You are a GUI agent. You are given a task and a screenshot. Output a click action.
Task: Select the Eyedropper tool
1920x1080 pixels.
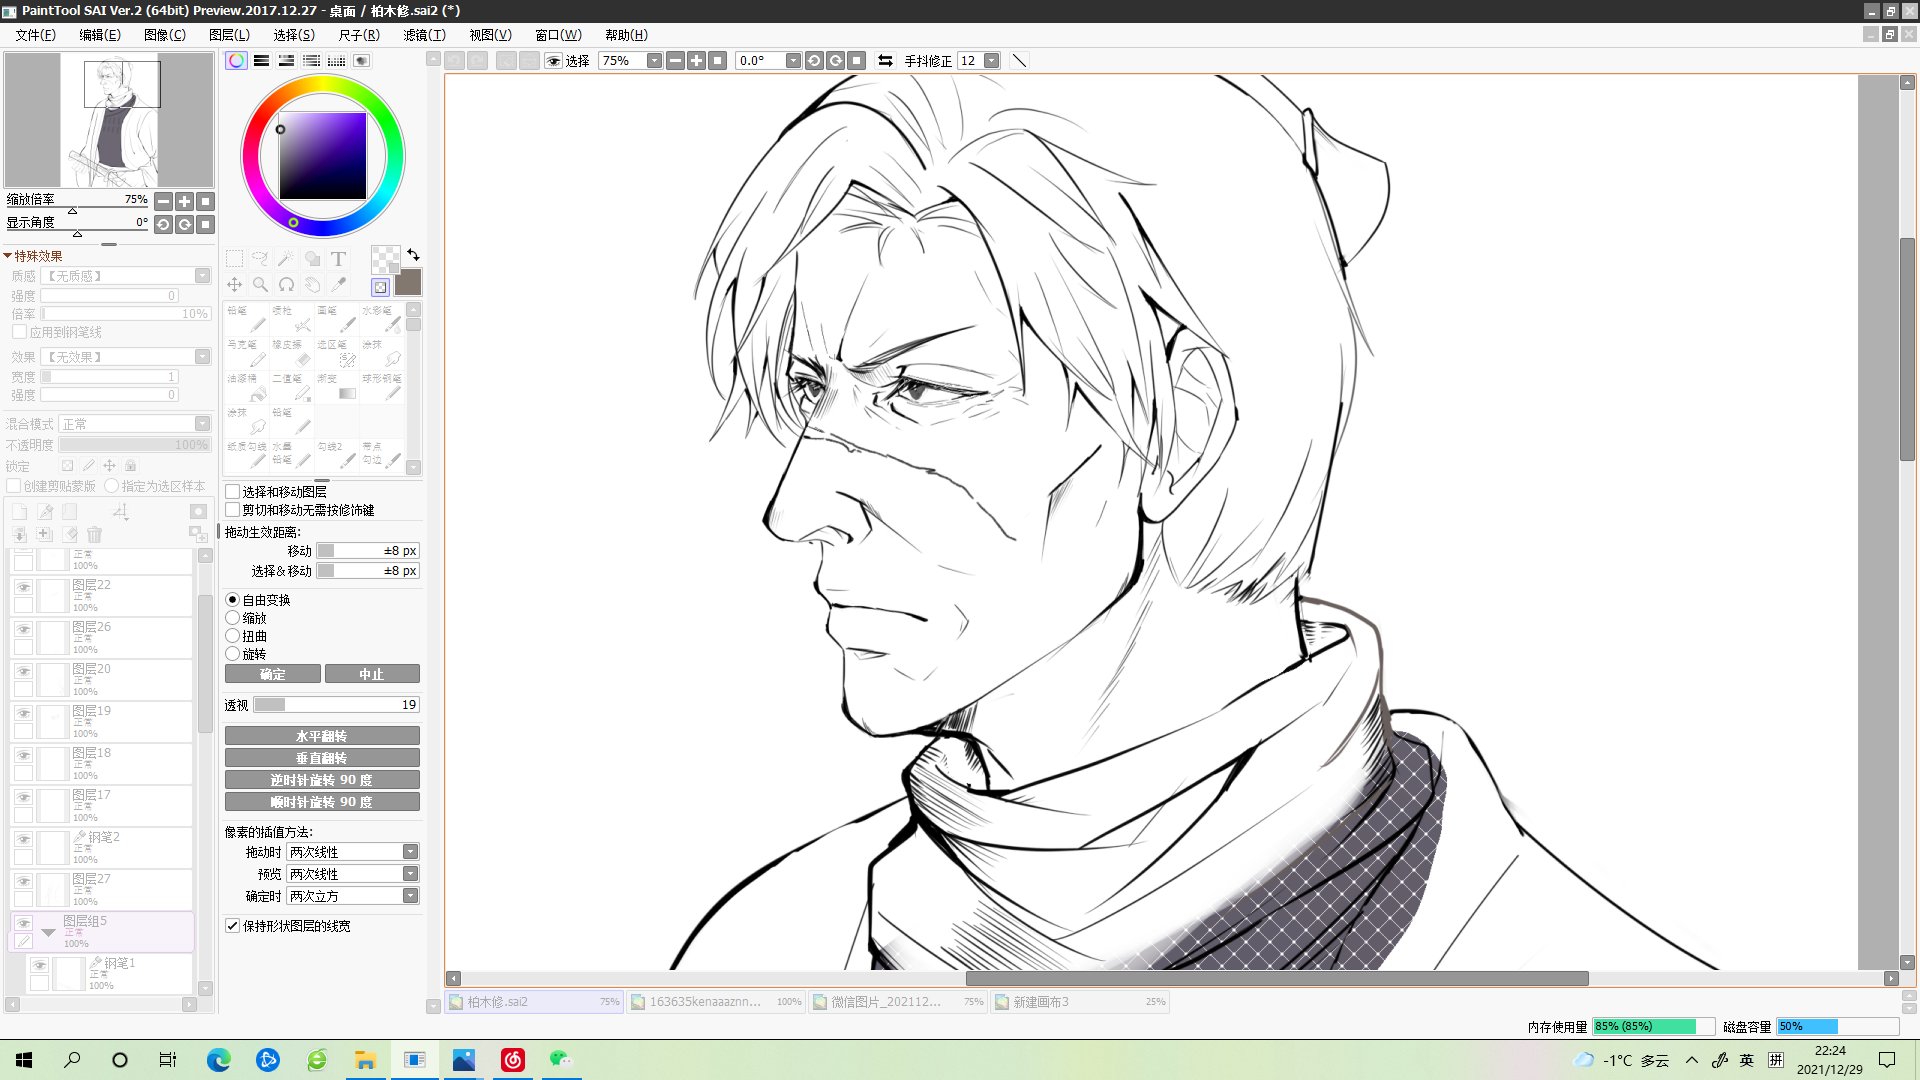(x=338, y=285)
